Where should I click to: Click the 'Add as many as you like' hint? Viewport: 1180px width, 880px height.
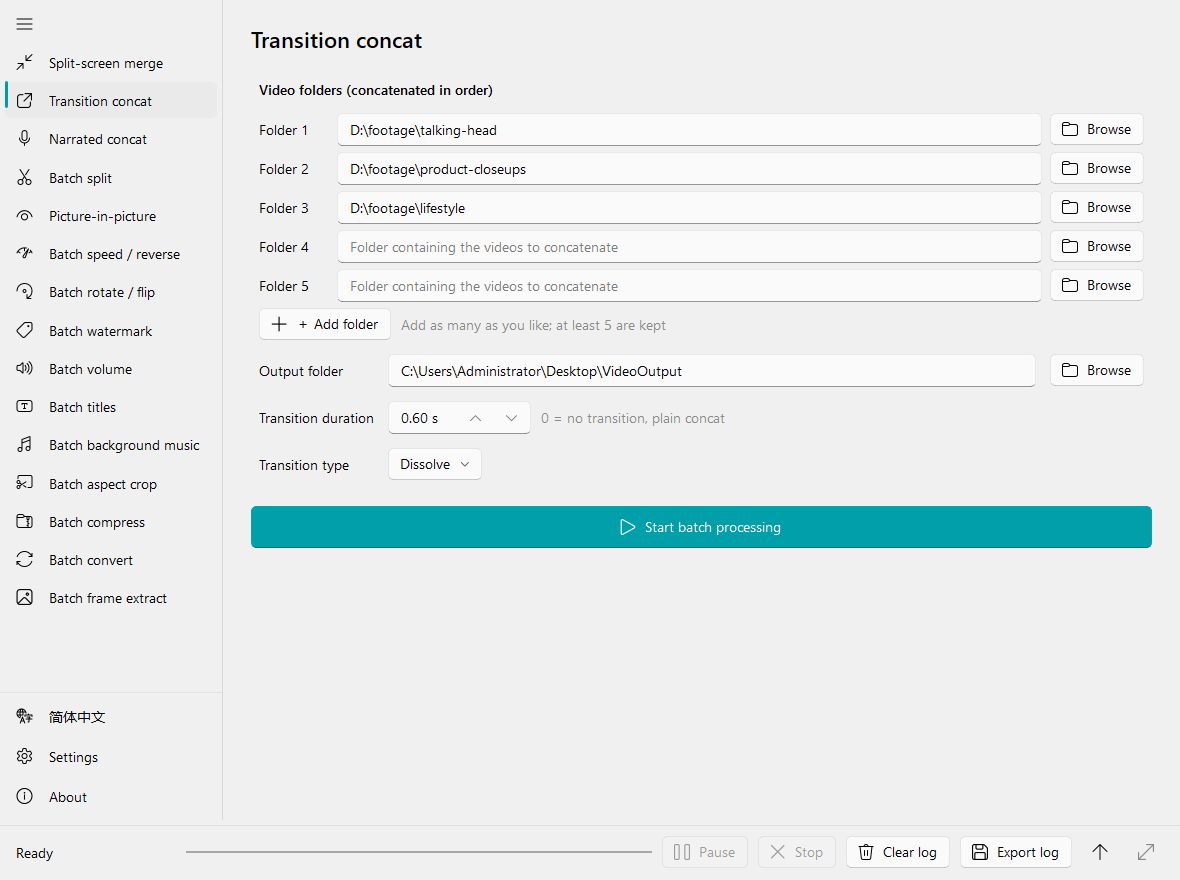[534, 325]
